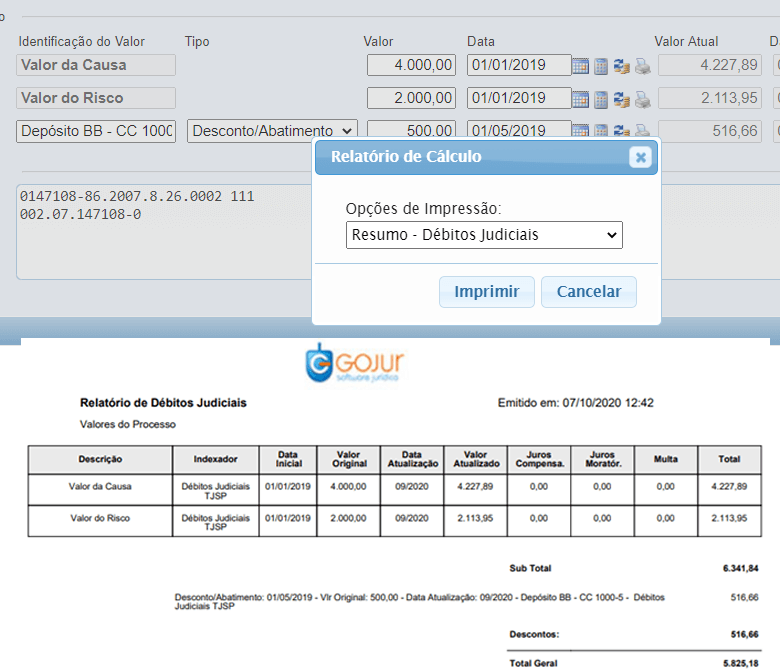780x669 pixels.
Task: Click the Juros Compensa. table header
Action: pos(539,459)
